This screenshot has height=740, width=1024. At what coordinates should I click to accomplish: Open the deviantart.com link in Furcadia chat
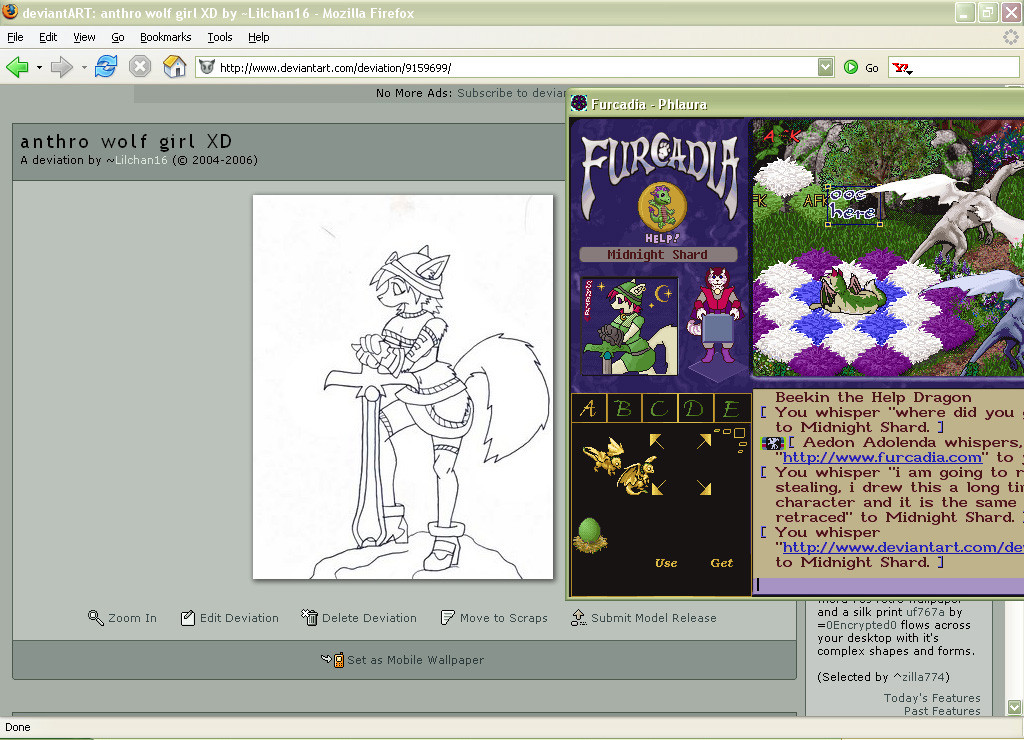(903, 547)
